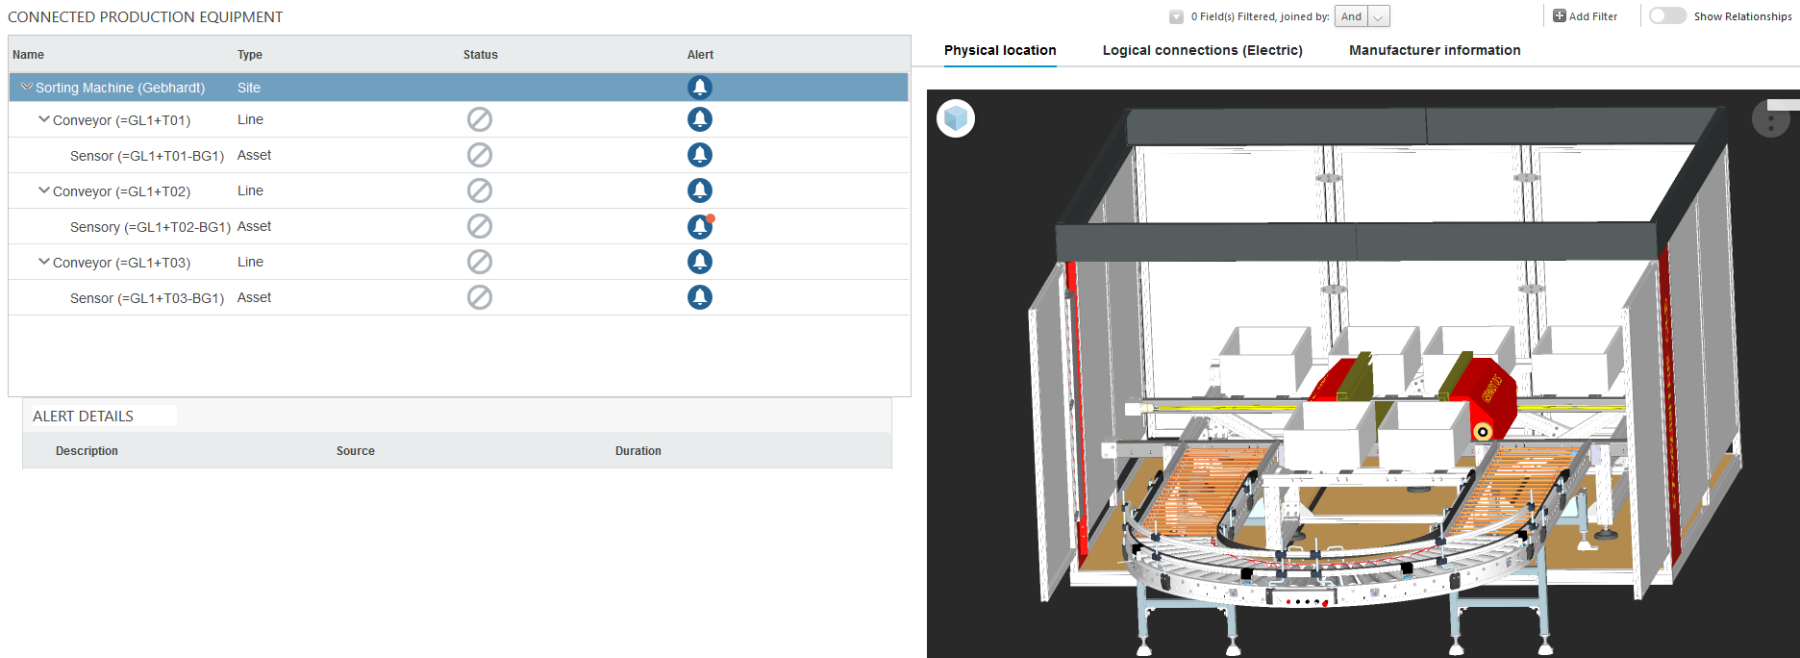
Task: Click status icon of Conveyor GL1+T02
Action: 480,191
